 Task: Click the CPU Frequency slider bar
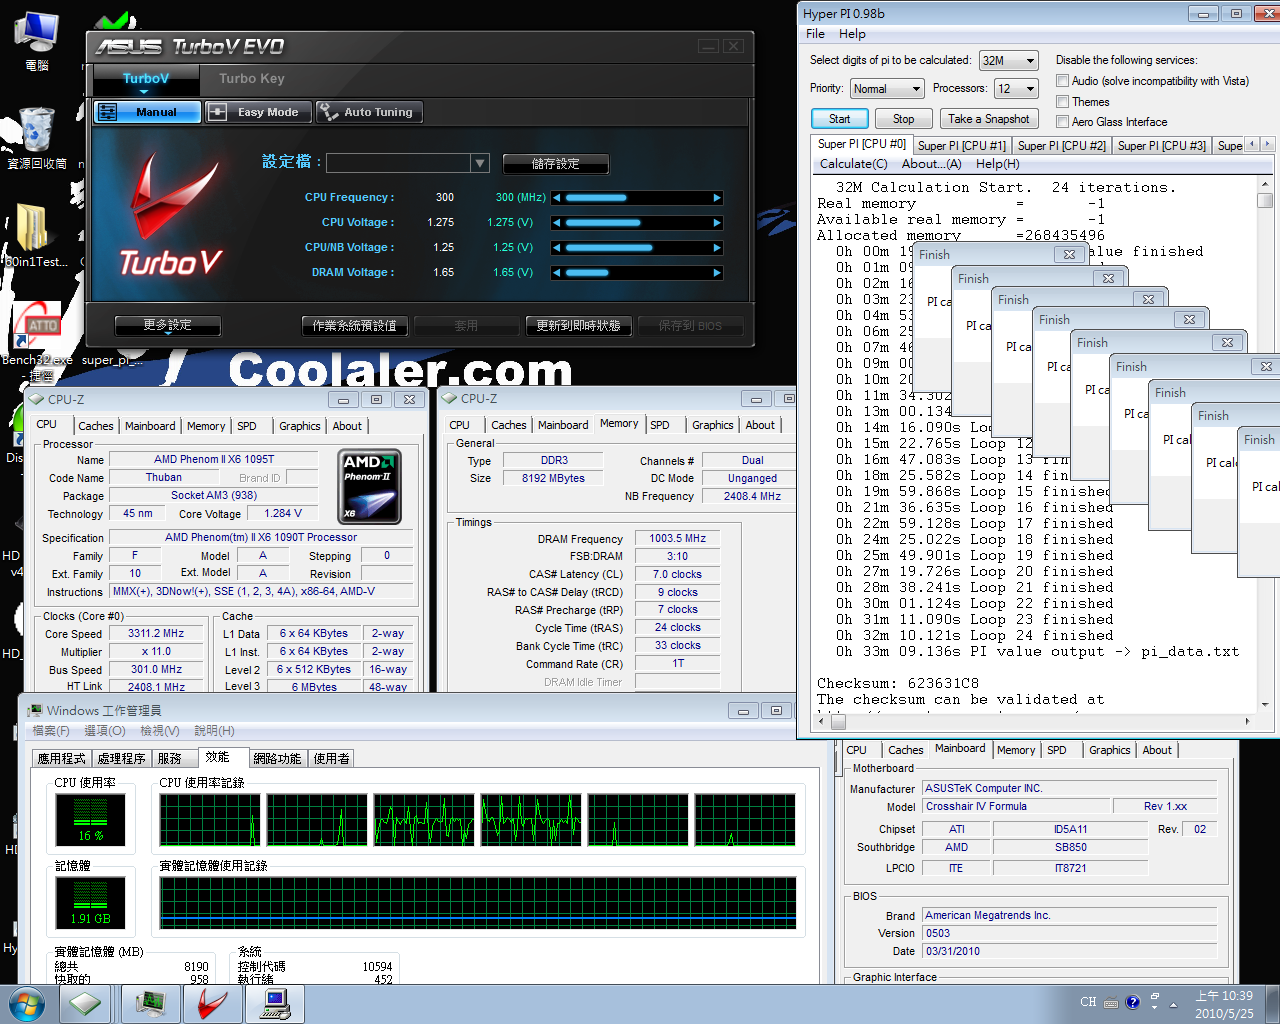click(x=635, y=198)
